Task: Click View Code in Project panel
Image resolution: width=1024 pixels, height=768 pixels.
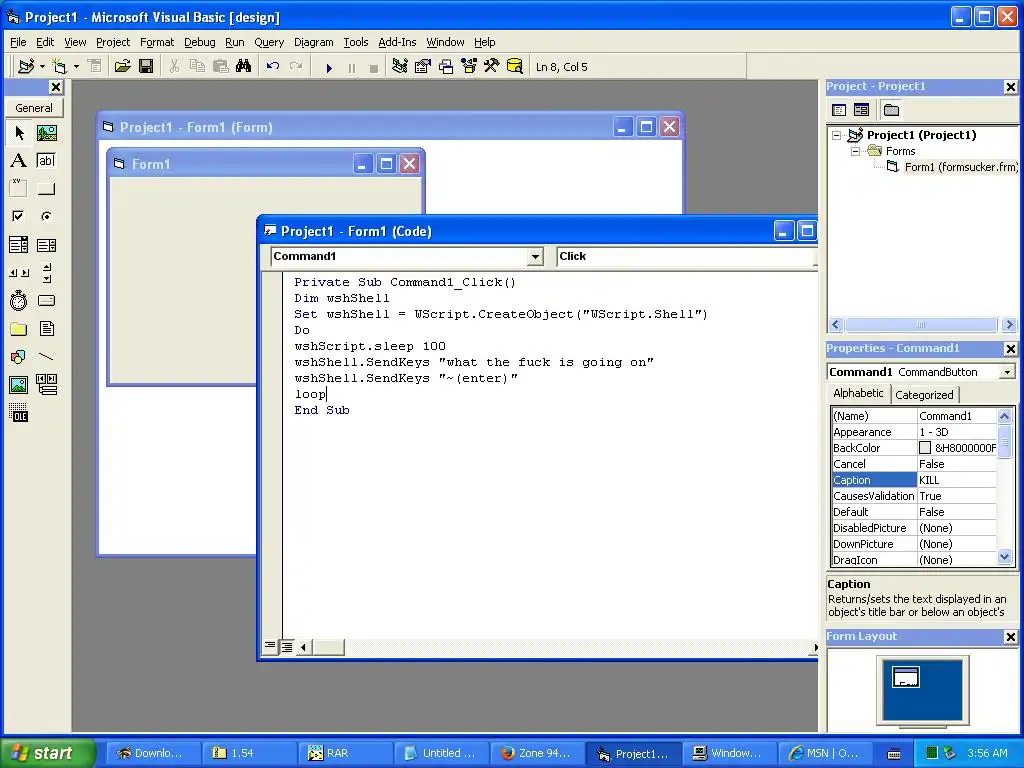Action: pos(839,110)
